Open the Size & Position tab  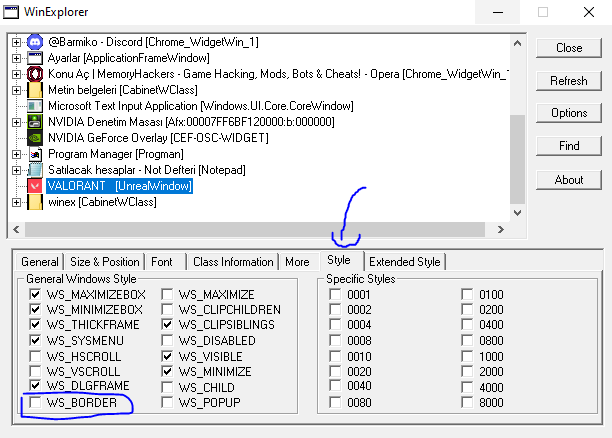click(105, 262)
